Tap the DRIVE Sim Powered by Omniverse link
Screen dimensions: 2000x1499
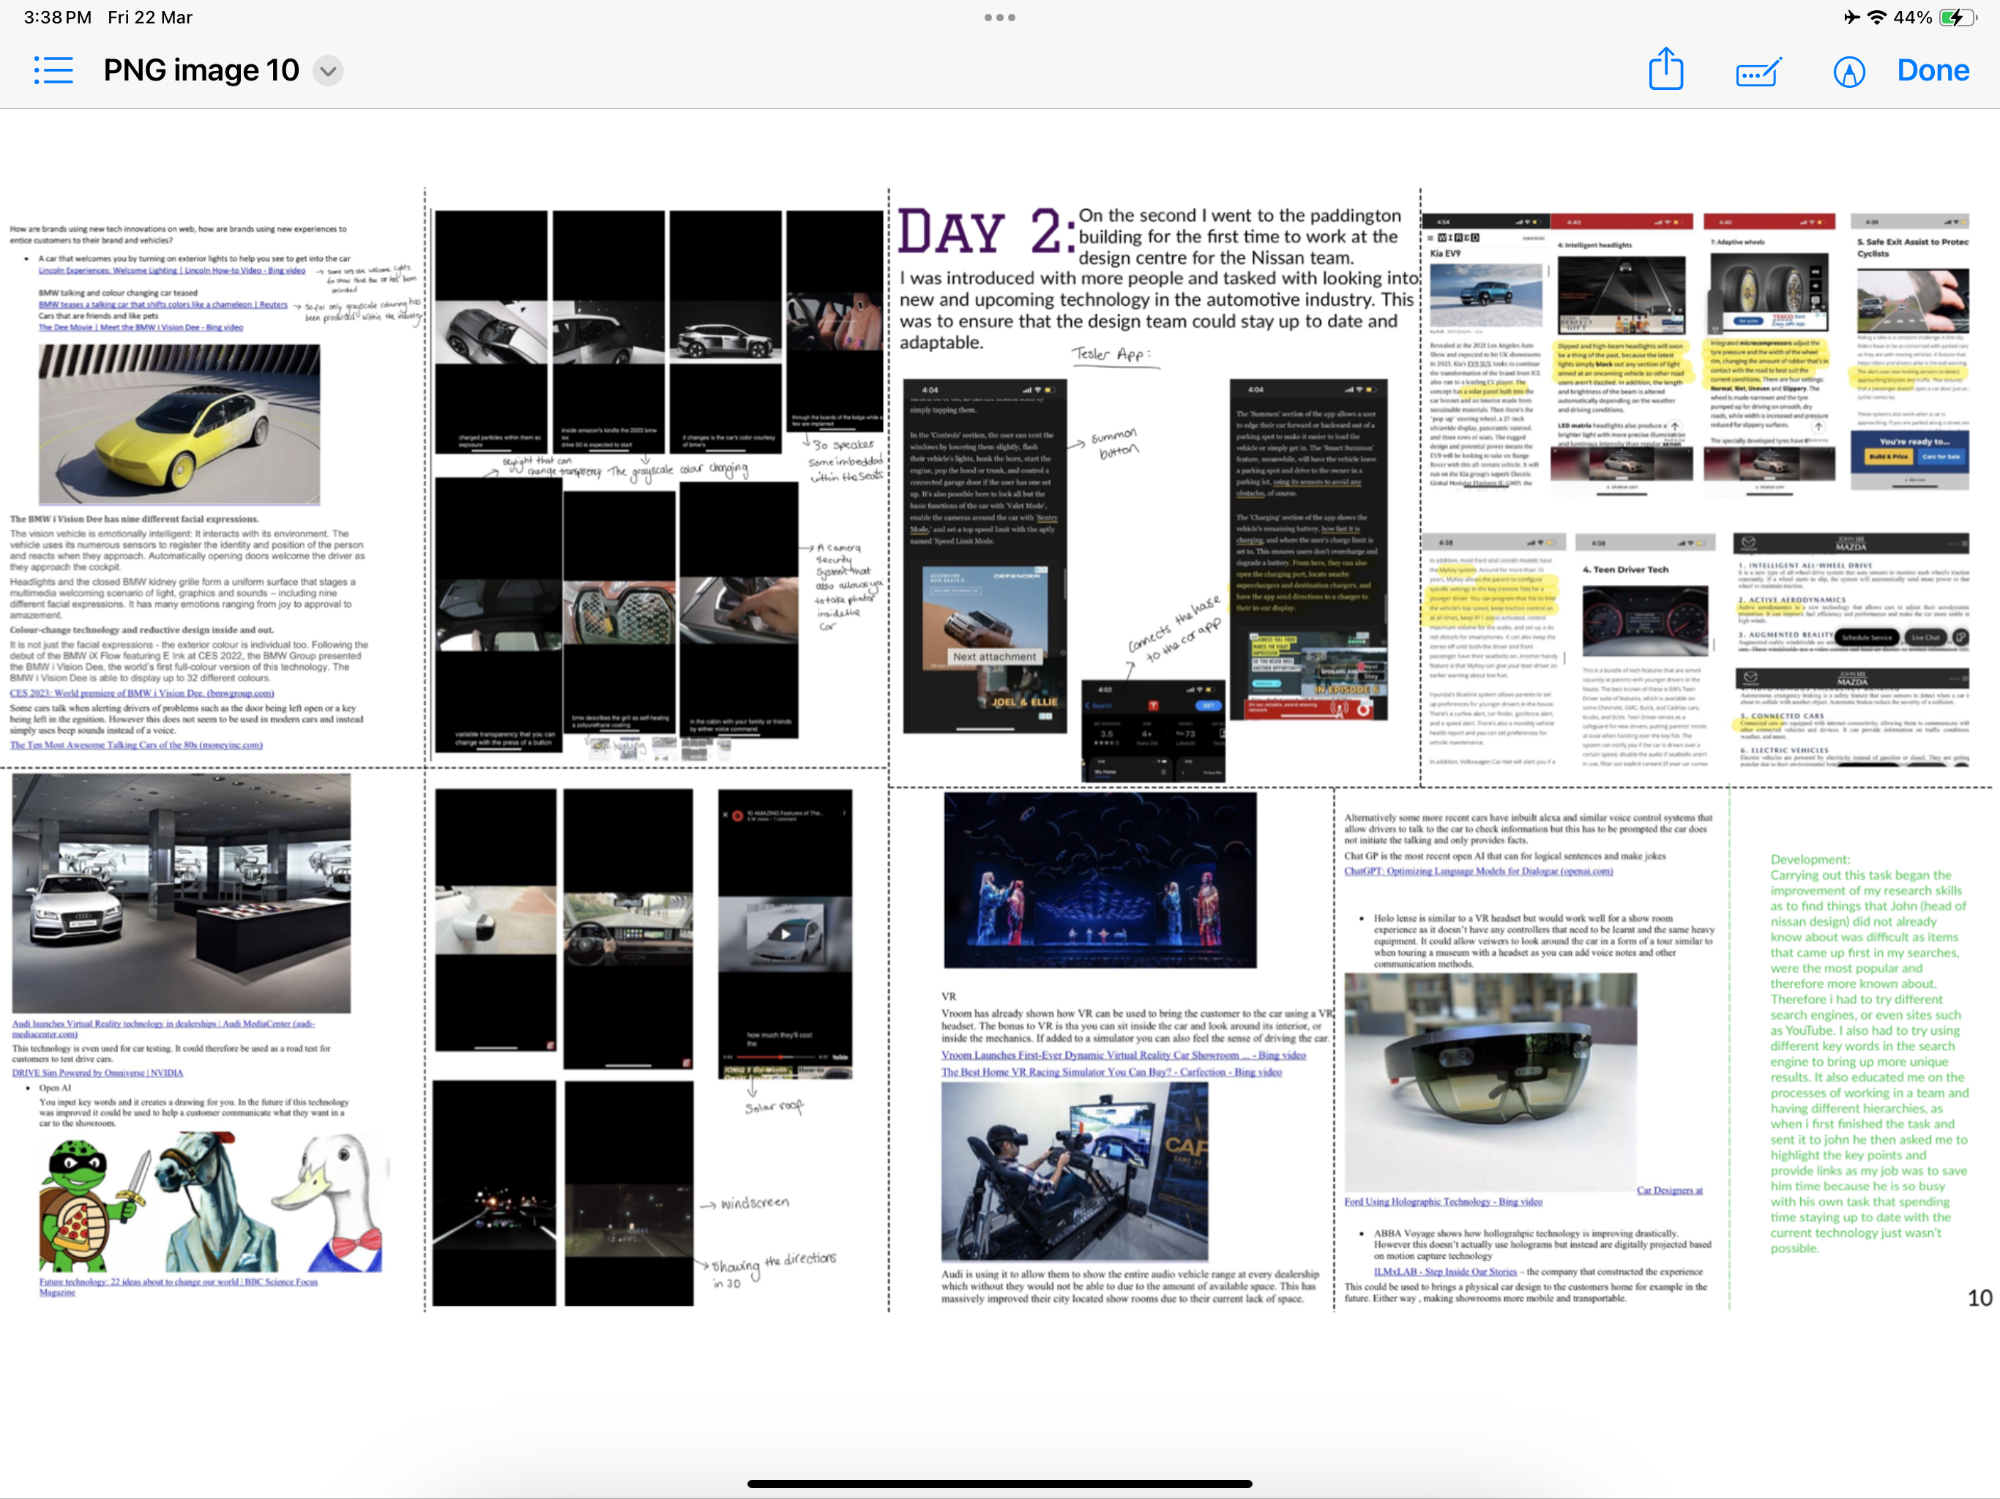click(x=97, y=1073)
